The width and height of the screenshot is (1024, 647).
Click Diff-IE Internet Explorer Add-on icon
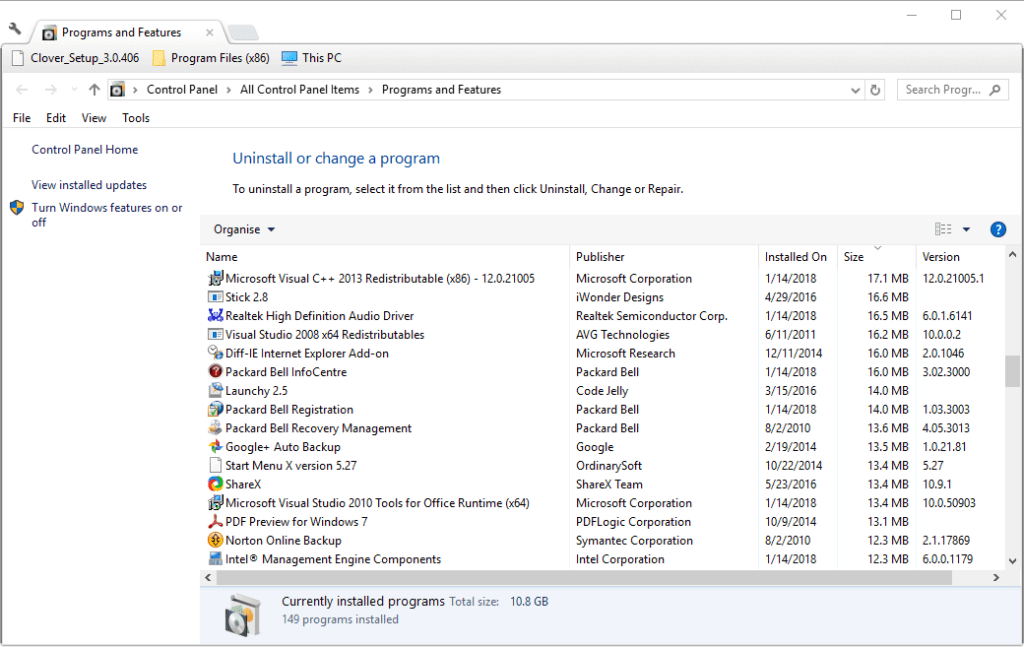(x=216, y=353)
